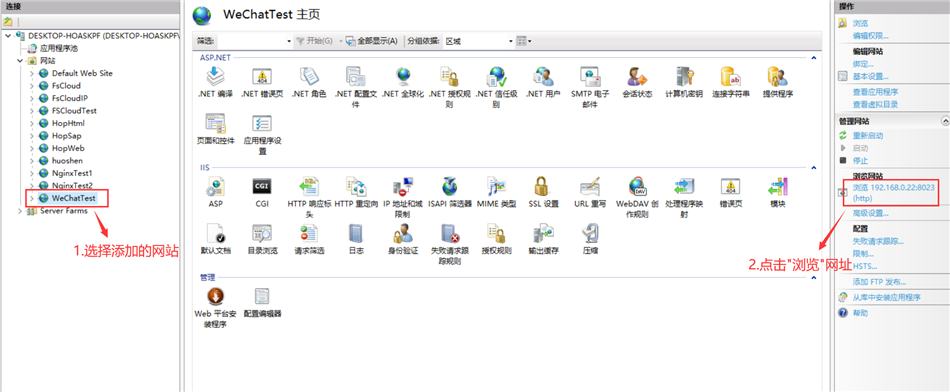This screenshot has width=950, height=392.
Task: Open the IP 地址和域限制 icon
Action: (403, 186)
